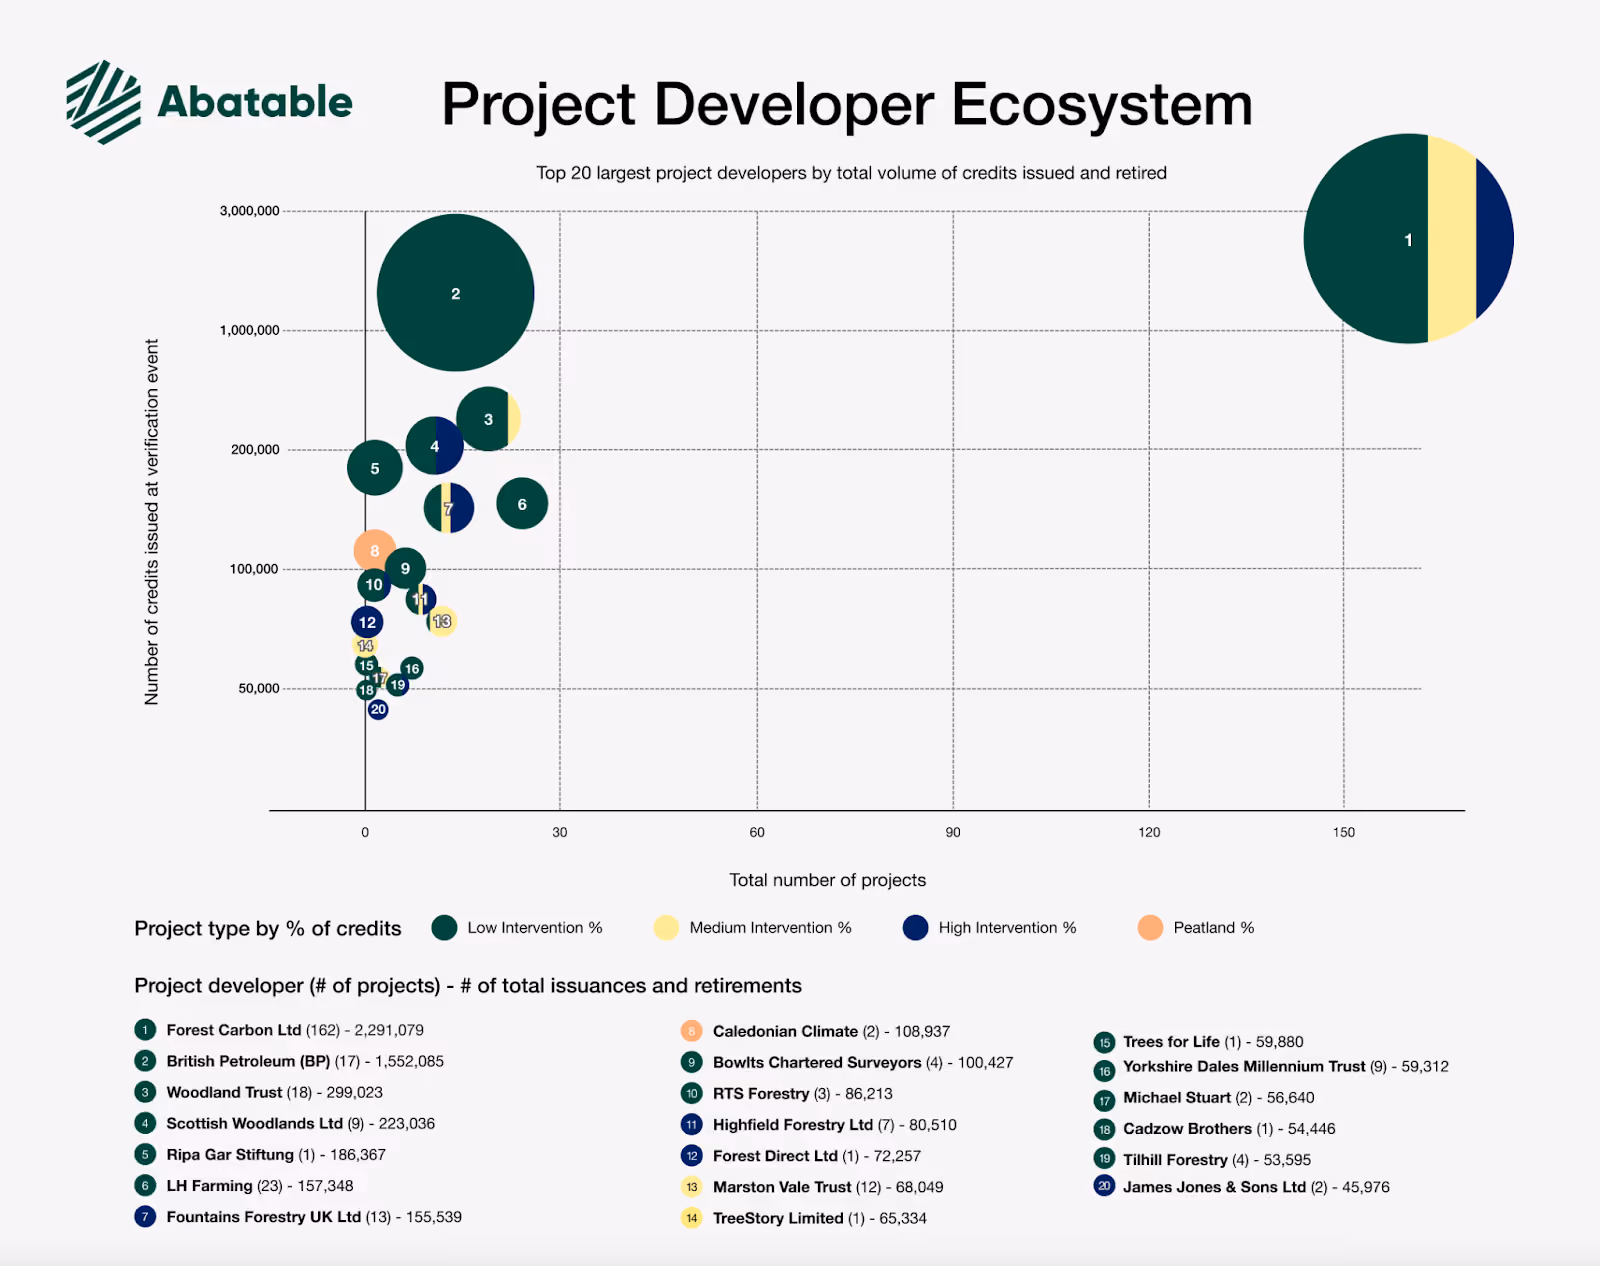
Task: Click legend marker 5 beside Ripa Gar Stiftung
Action: click(x=145, y=1154)
